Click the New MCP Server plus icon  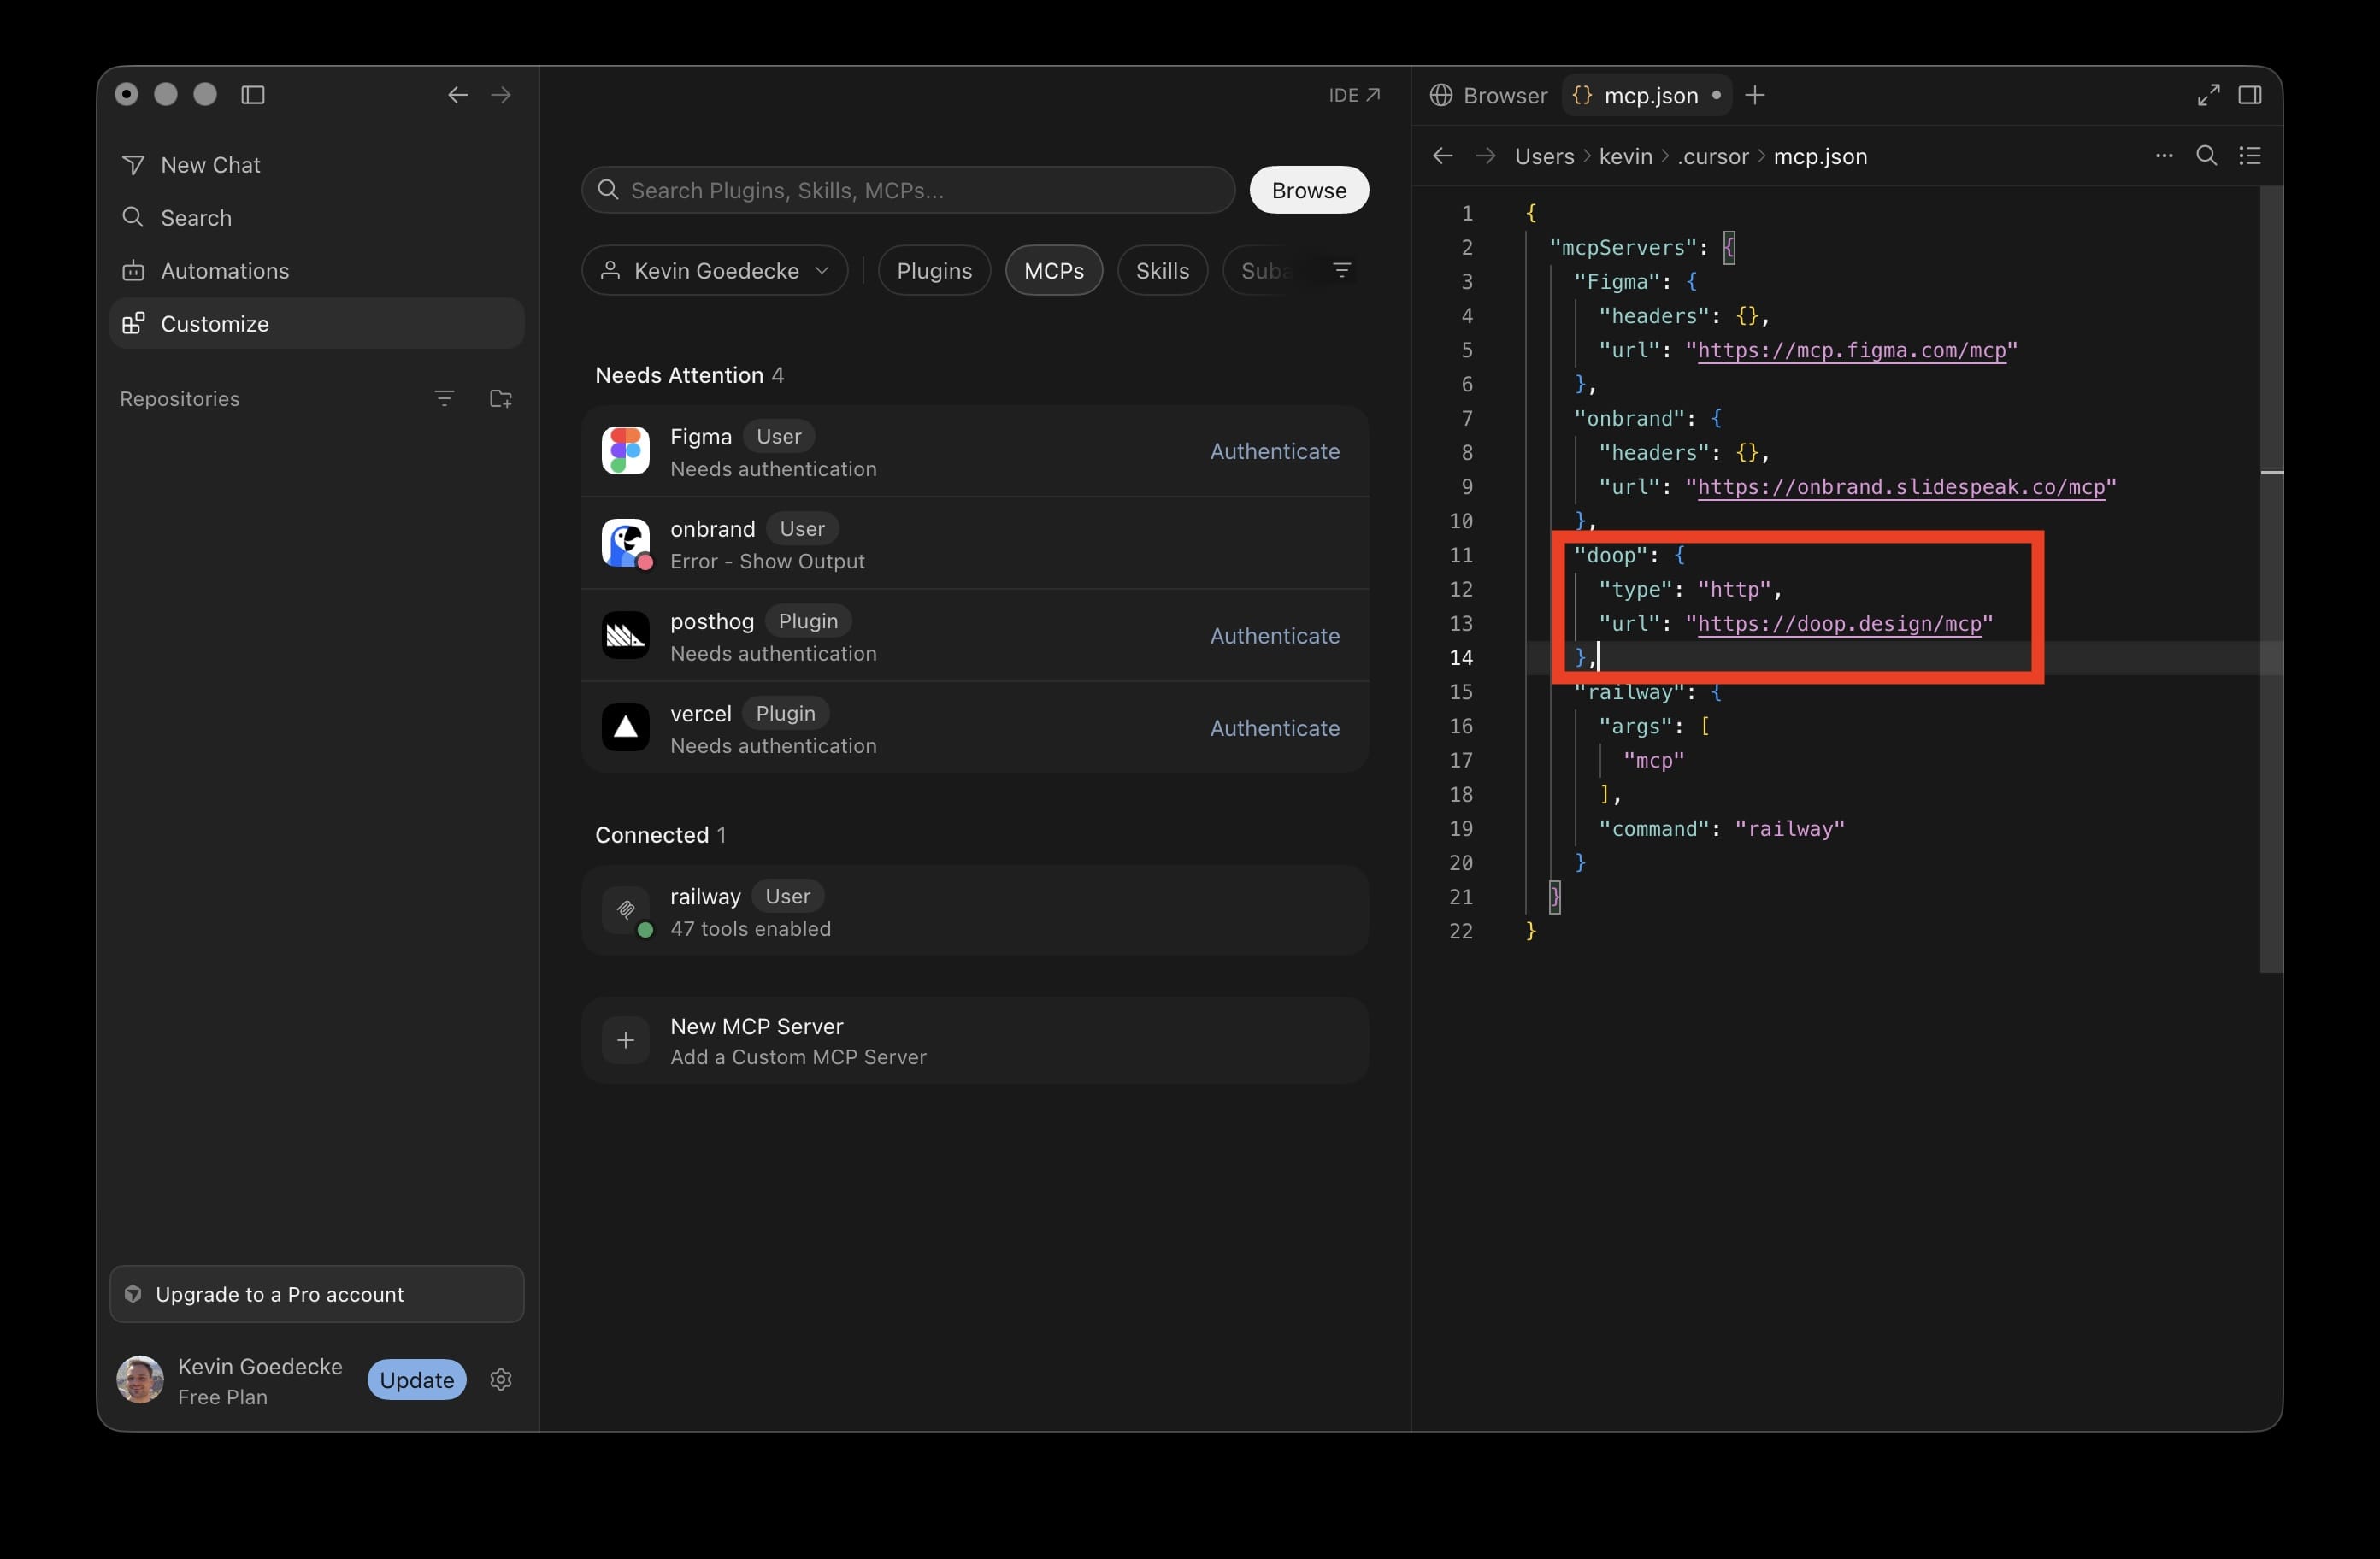click(626, 1041)
